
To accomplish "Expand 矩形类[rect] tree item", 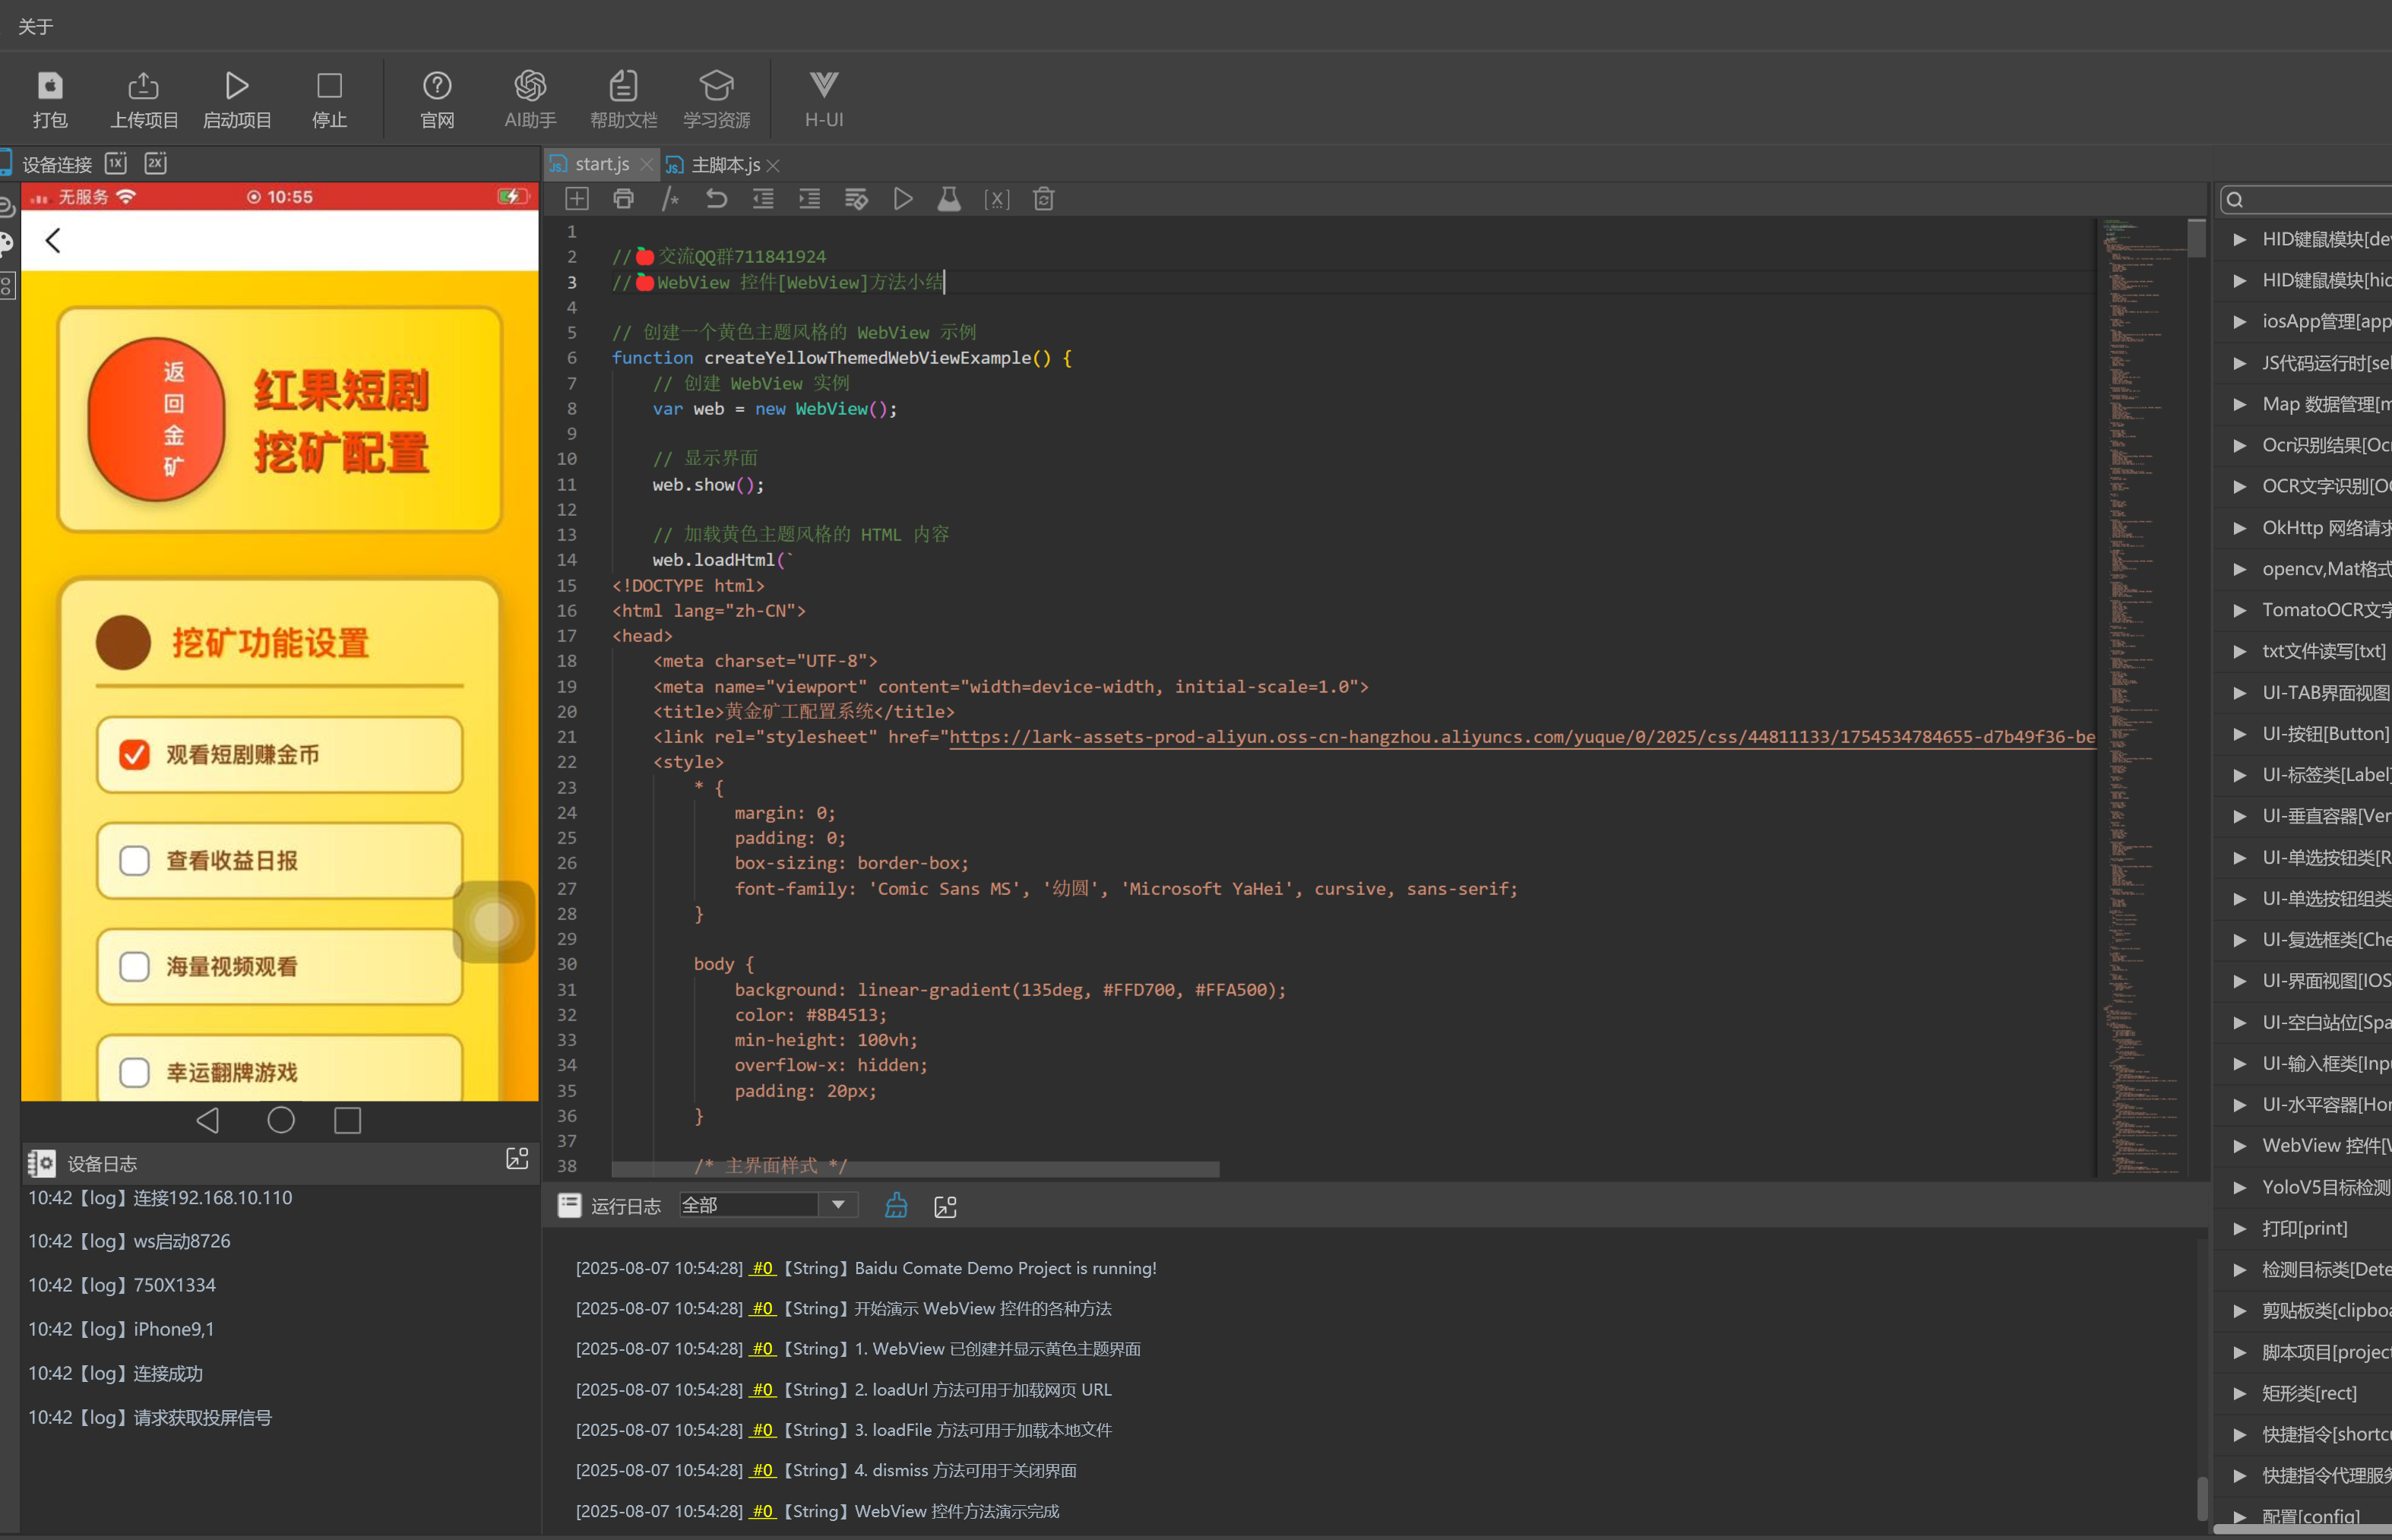I will click(x=2240, y=1393).
